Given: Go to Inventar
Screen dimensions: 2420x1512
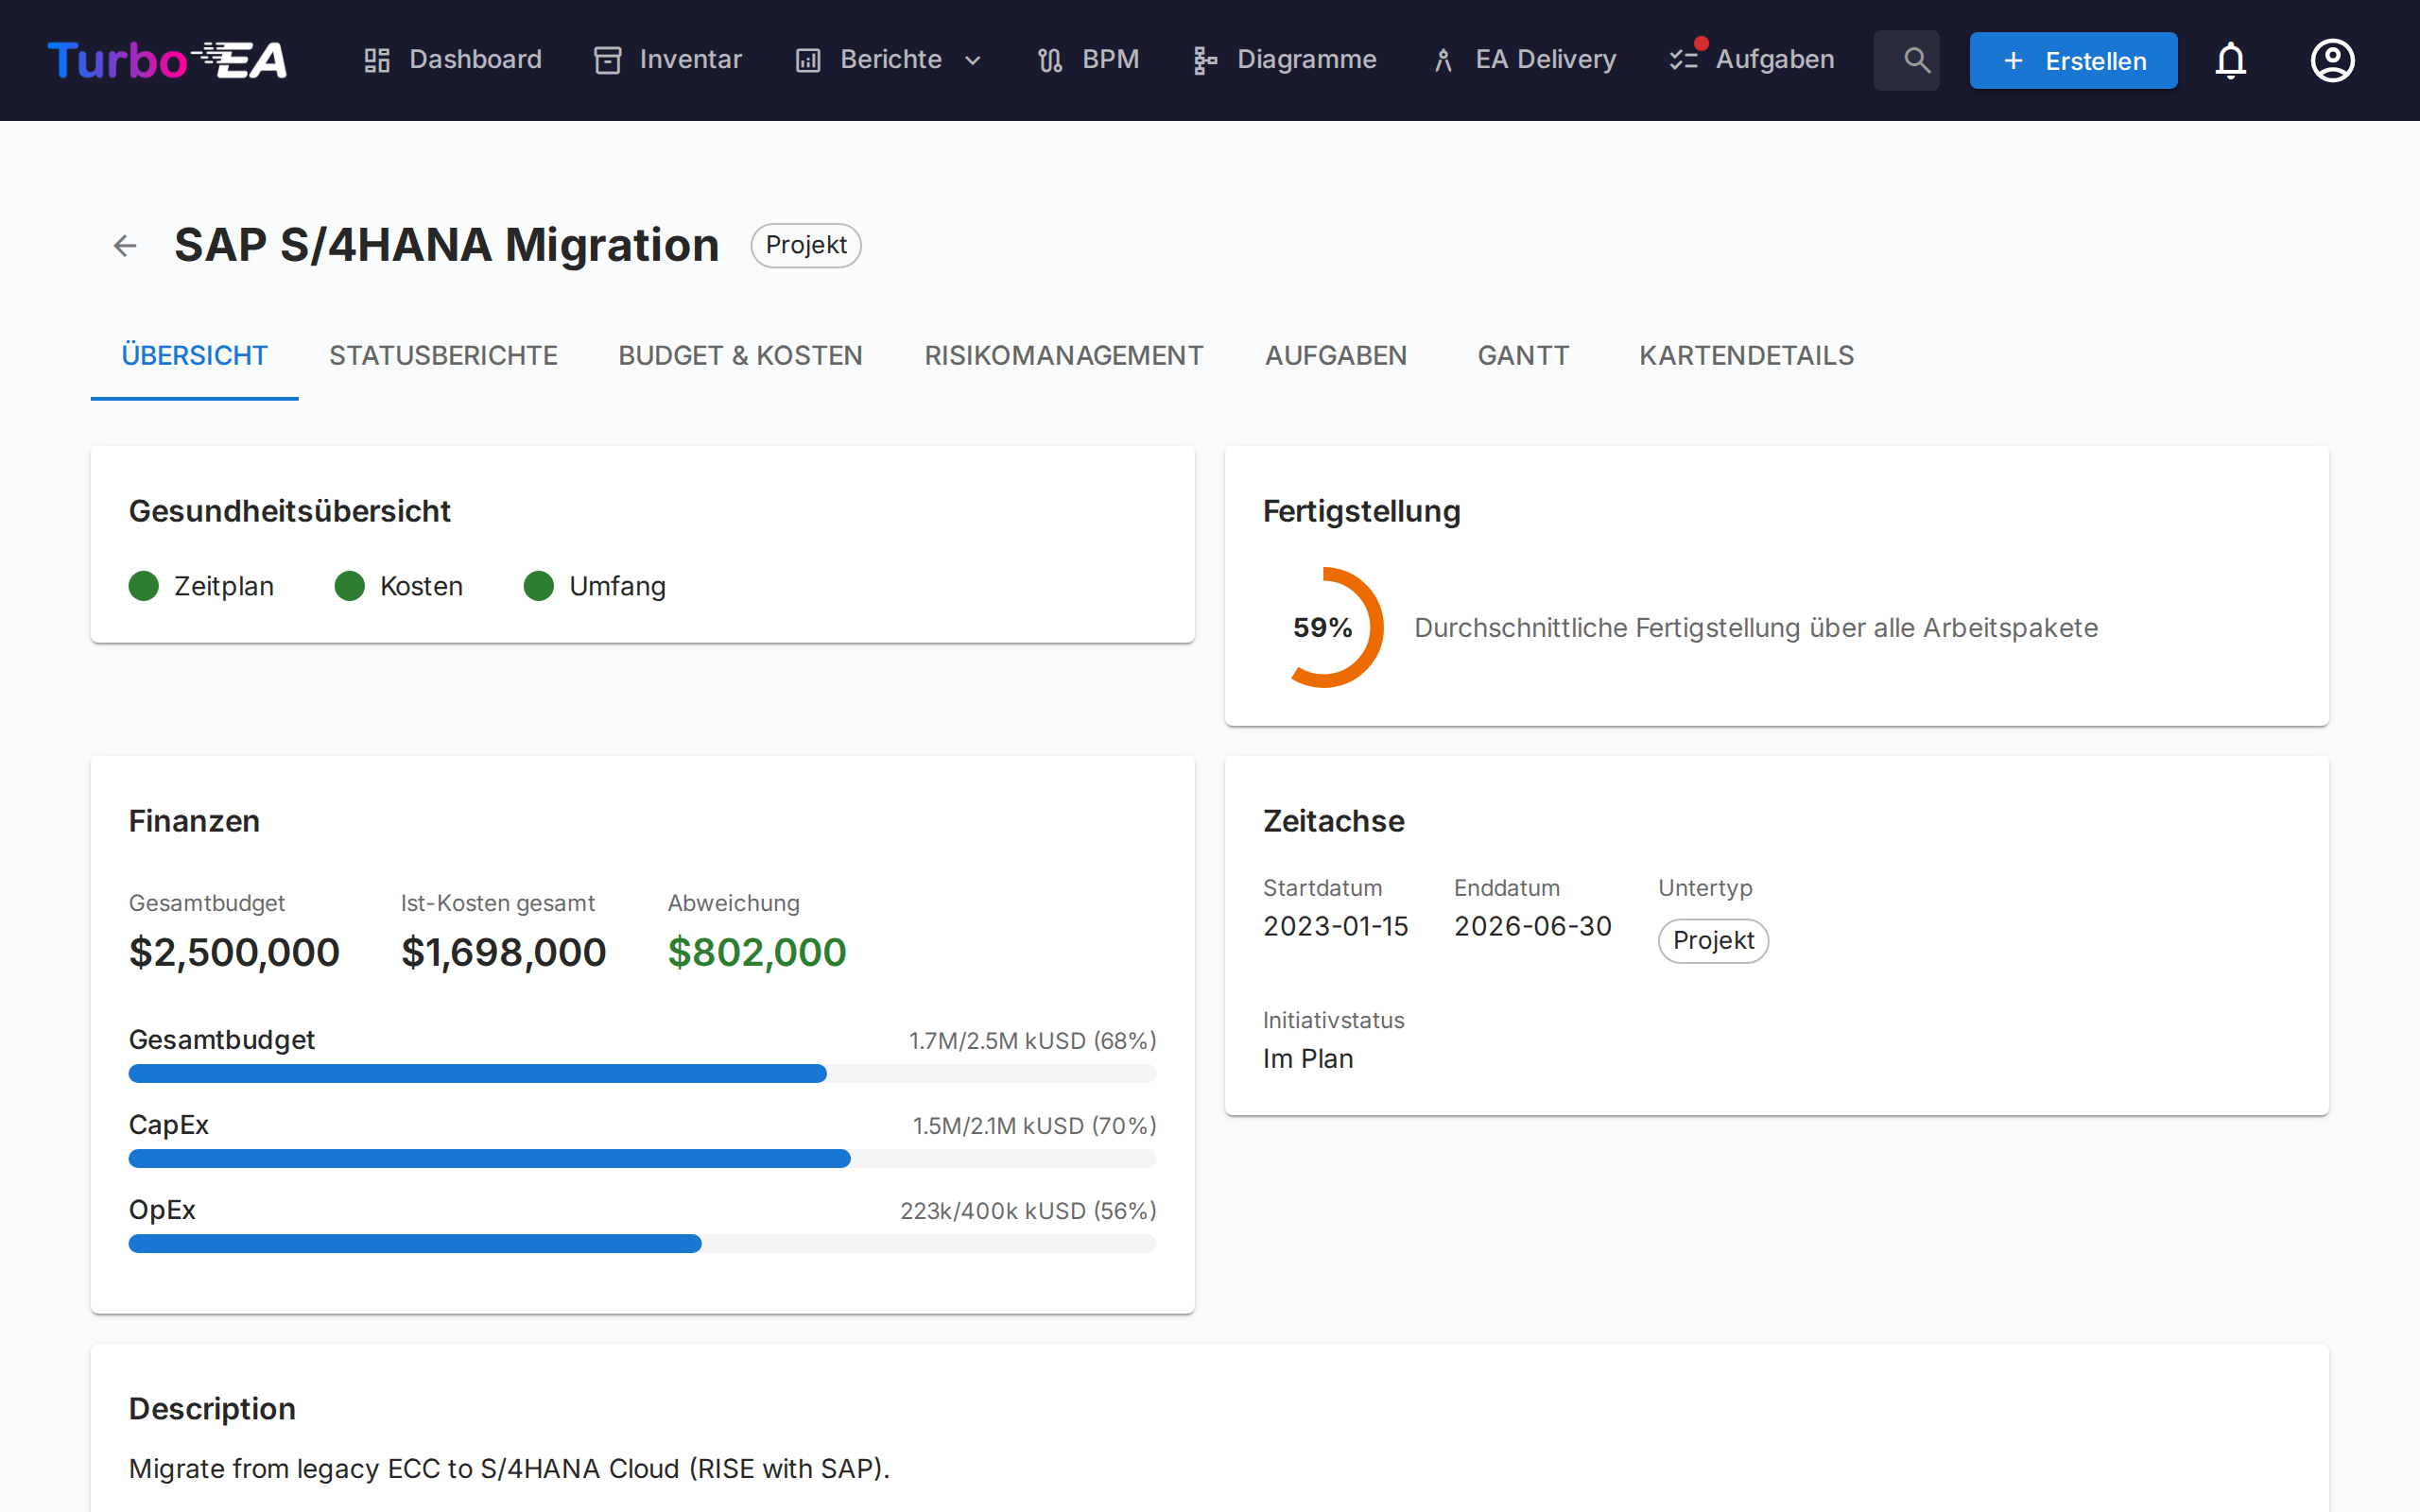Looking at the screenshot, I should pos(667,60).
